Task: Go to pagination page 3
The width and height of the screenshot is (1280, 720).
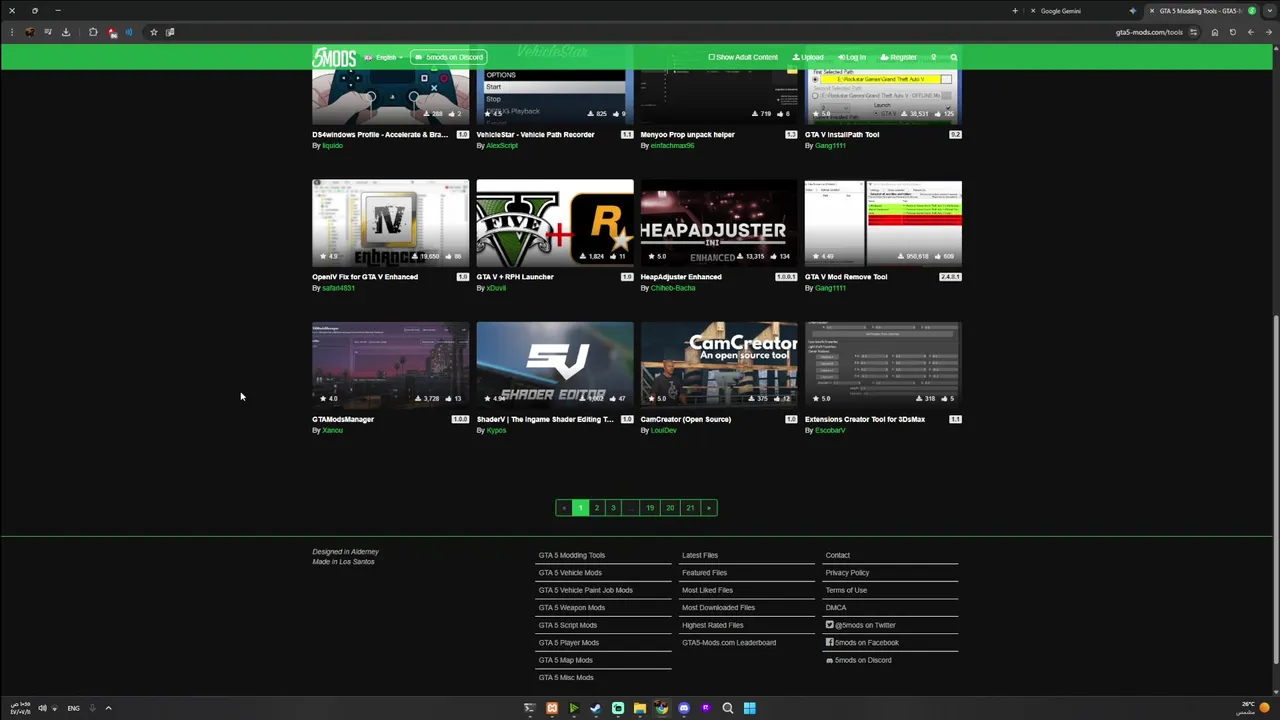Action: [613, 508]
